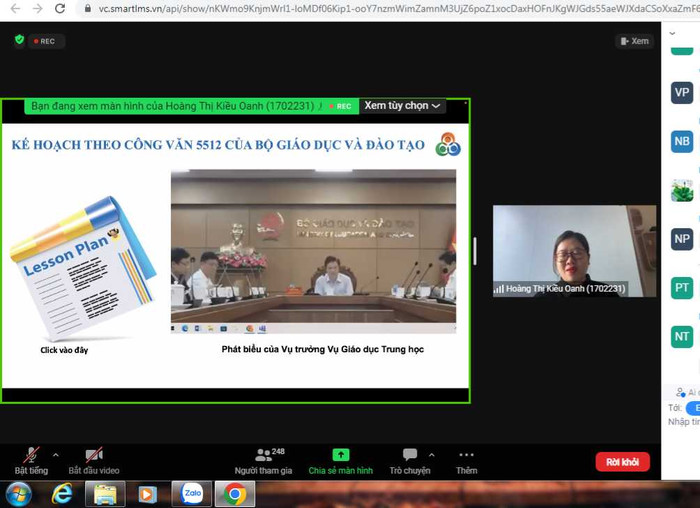This screenshot has height=508, width=700.
Task: Select participant VP avatar in list
Action: coord(682,92)
